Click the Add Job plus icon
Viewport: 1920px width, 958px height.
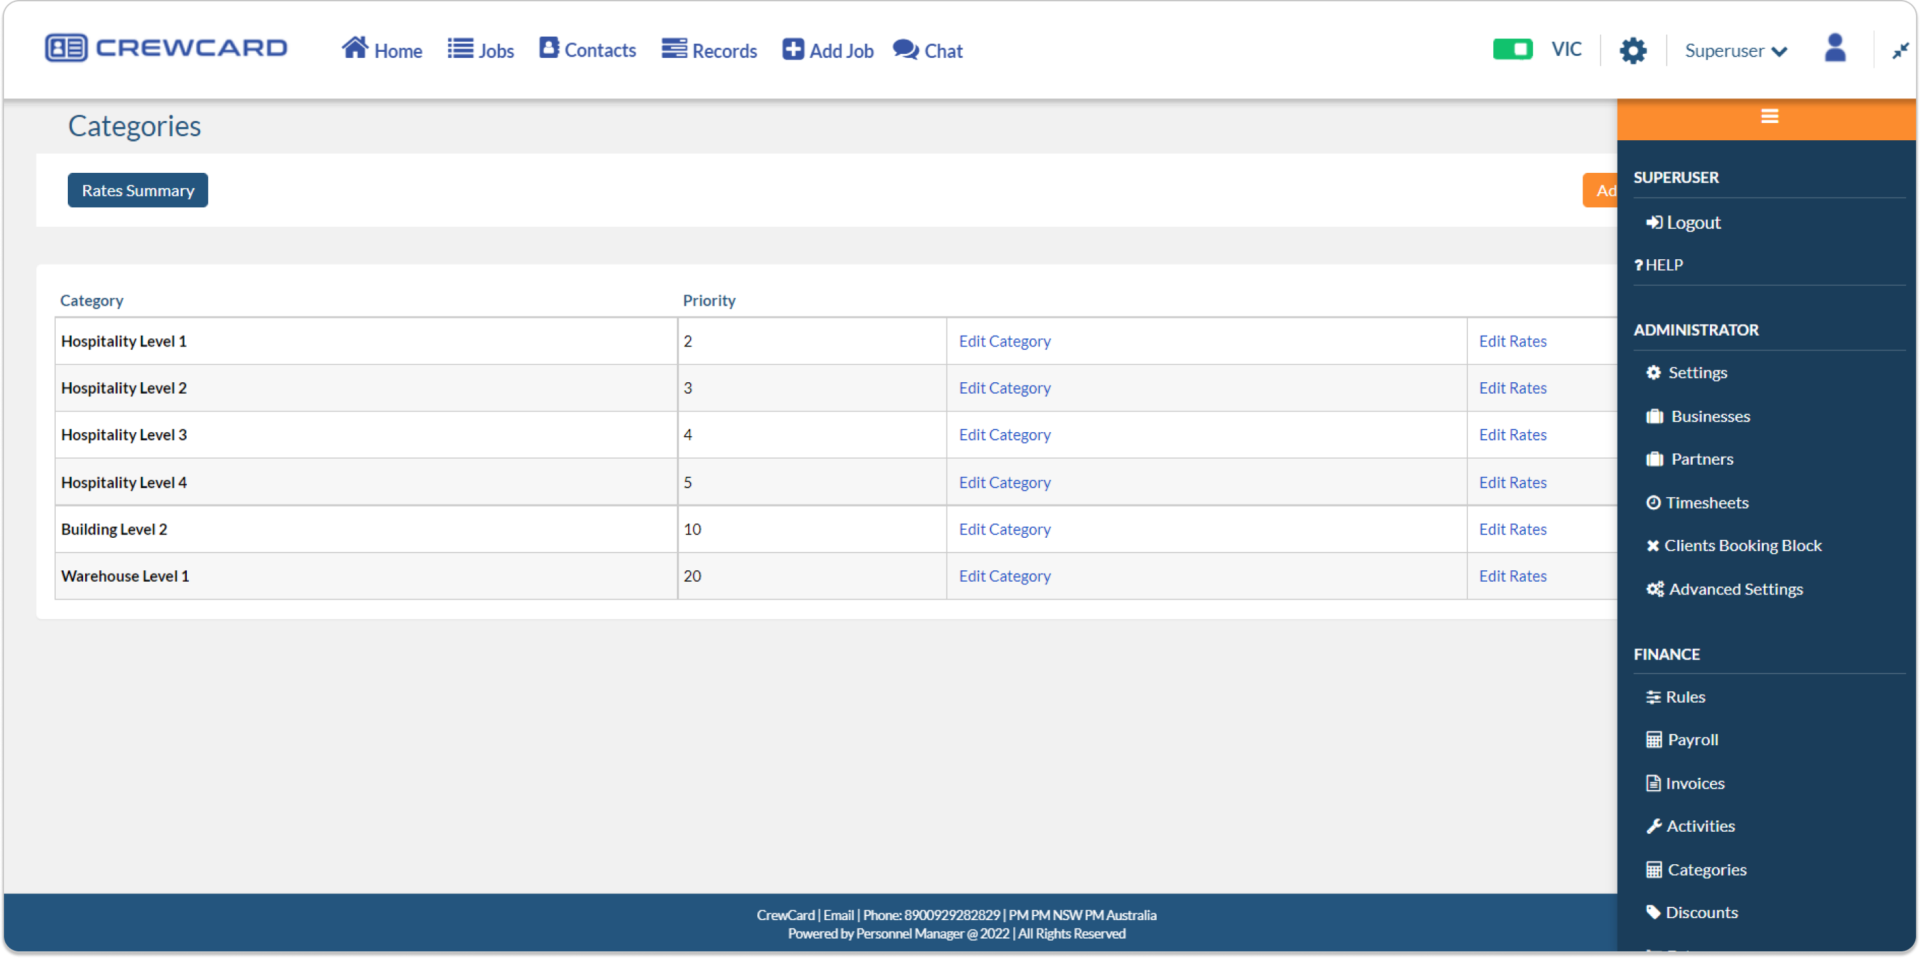pyautogui.click(x=792, y=47)
